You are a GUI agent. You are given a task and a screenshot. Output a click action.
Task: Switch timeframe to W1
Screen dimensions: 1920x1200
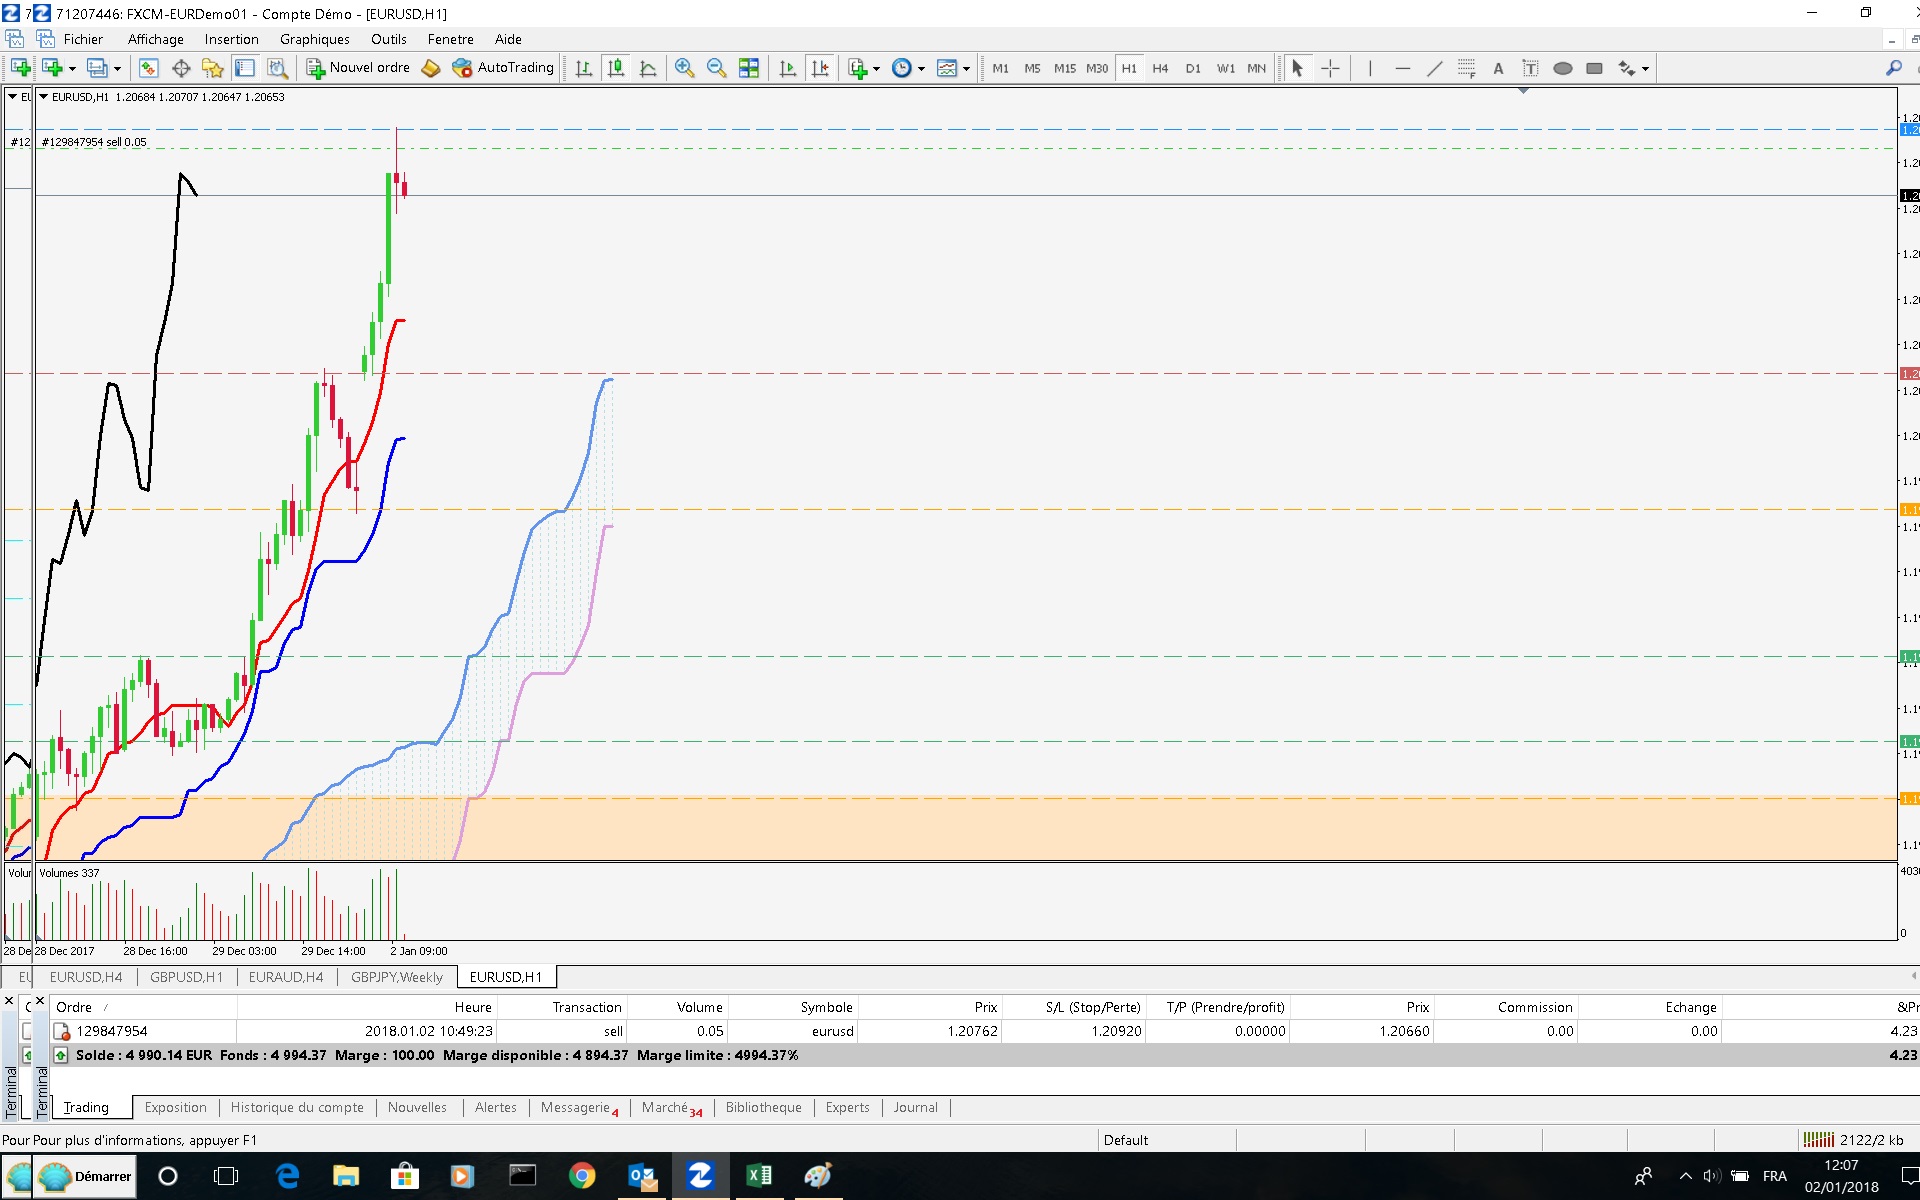(1226, 68)
